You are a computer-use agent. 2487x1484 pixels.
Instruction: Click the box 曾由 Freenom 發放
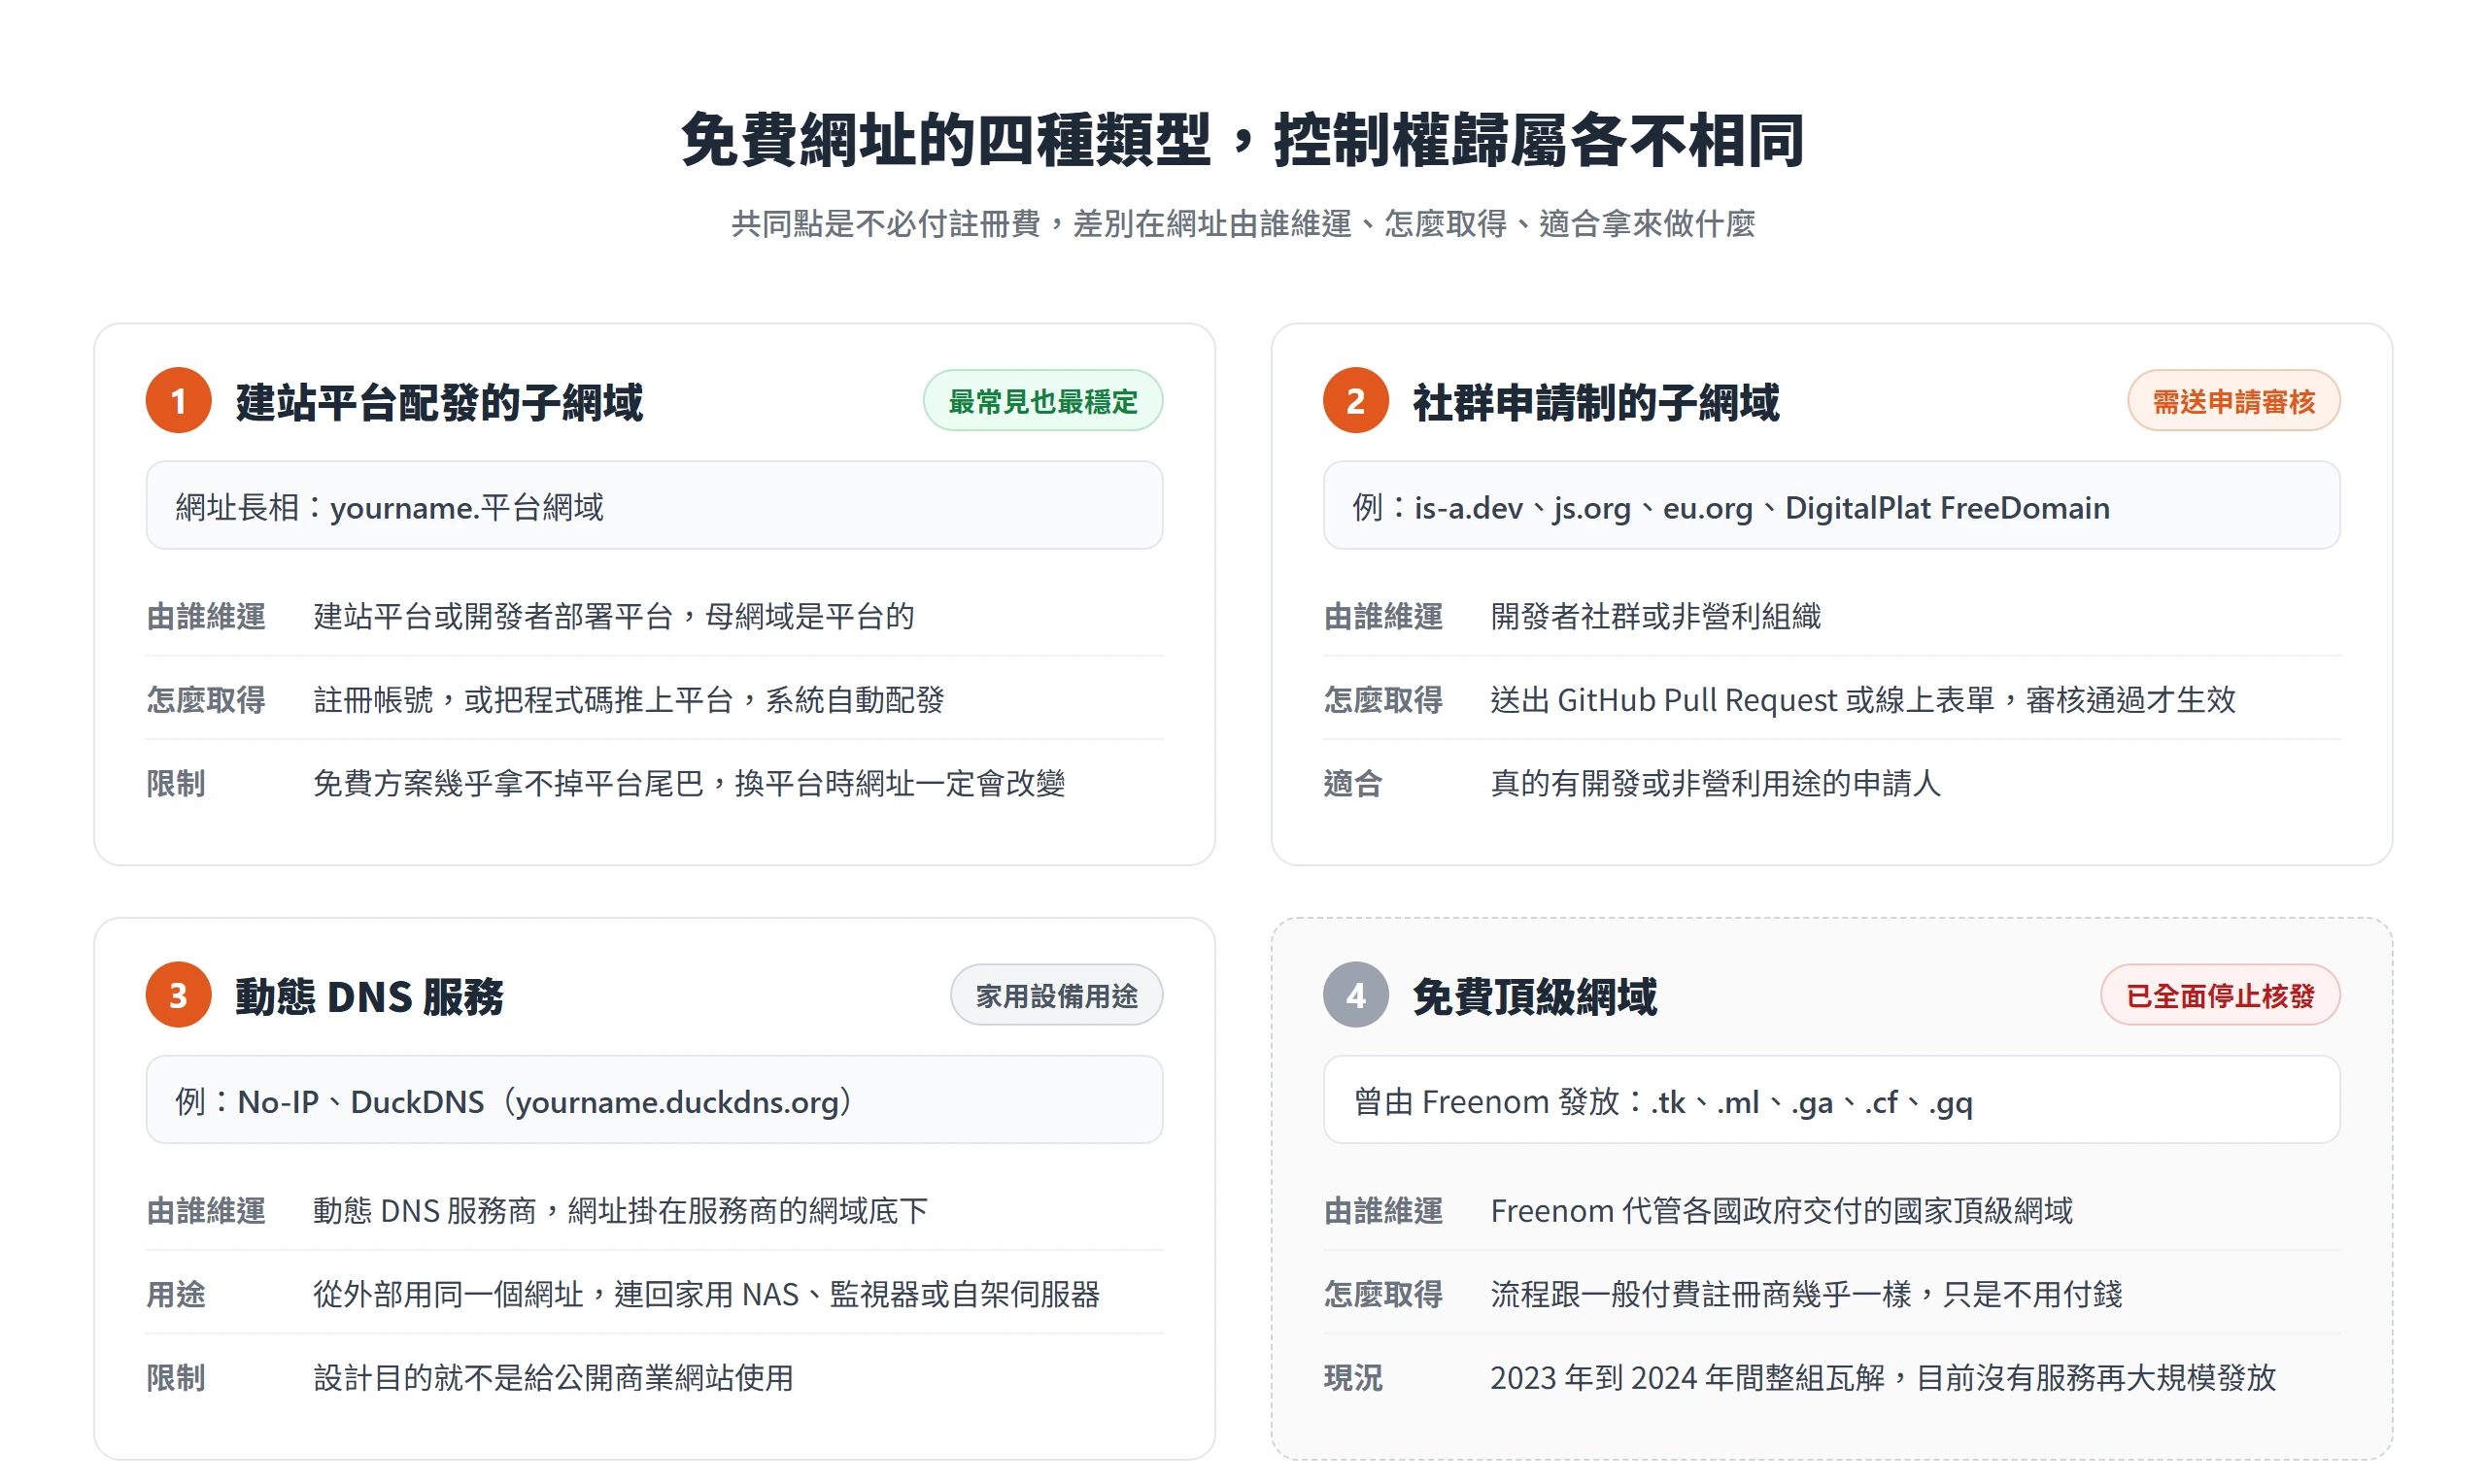[x=1831, y=1100]
